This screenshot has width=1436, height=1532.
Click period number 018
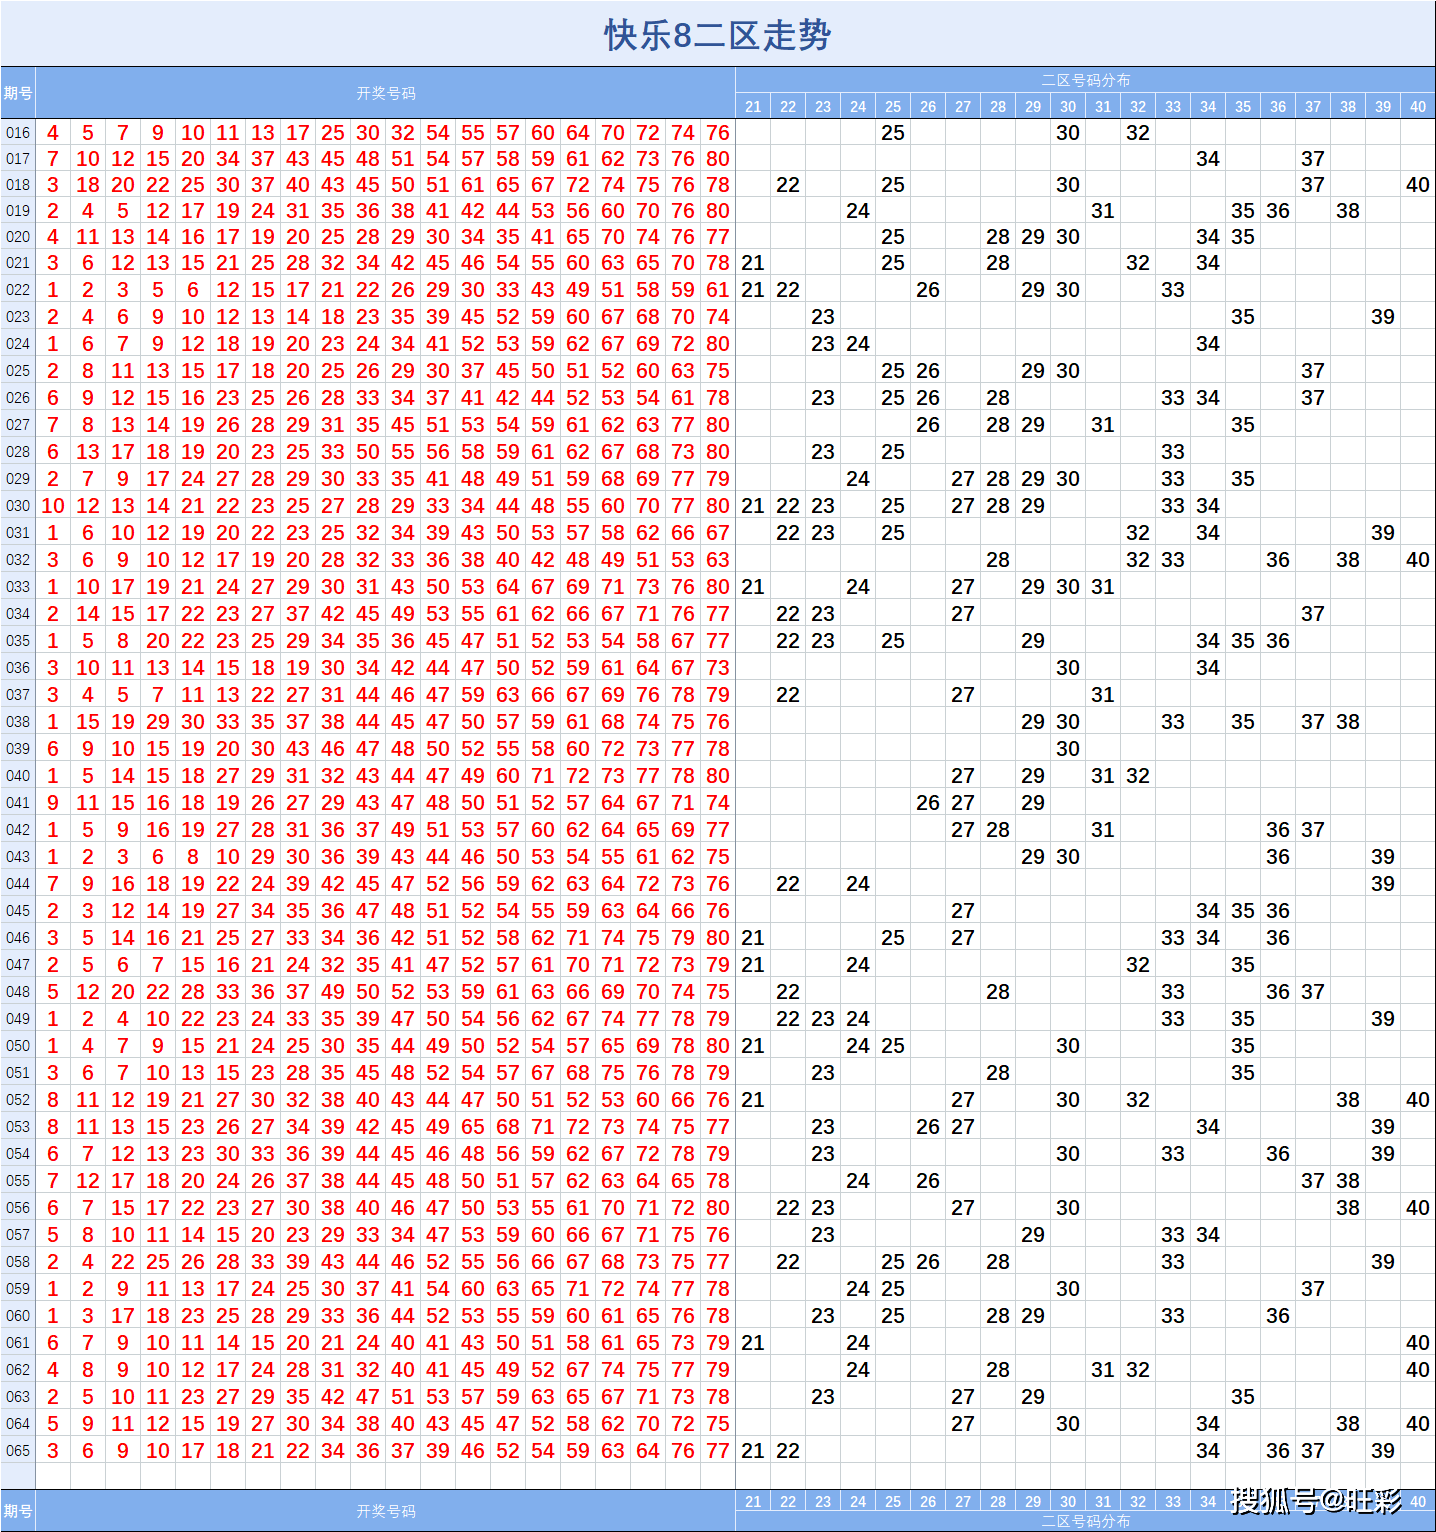[x=18, y=185]
